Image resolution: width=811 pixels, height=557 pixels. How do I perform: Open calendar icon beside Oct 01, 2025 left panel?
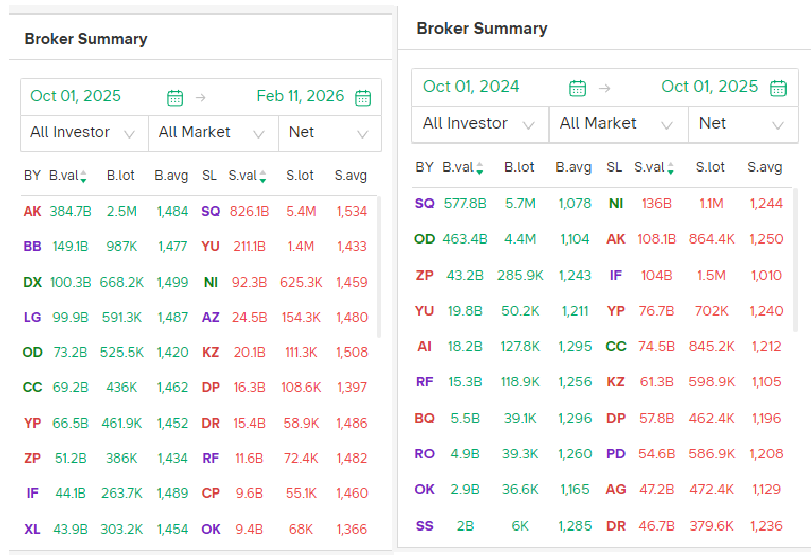click(x=175, y=97)
